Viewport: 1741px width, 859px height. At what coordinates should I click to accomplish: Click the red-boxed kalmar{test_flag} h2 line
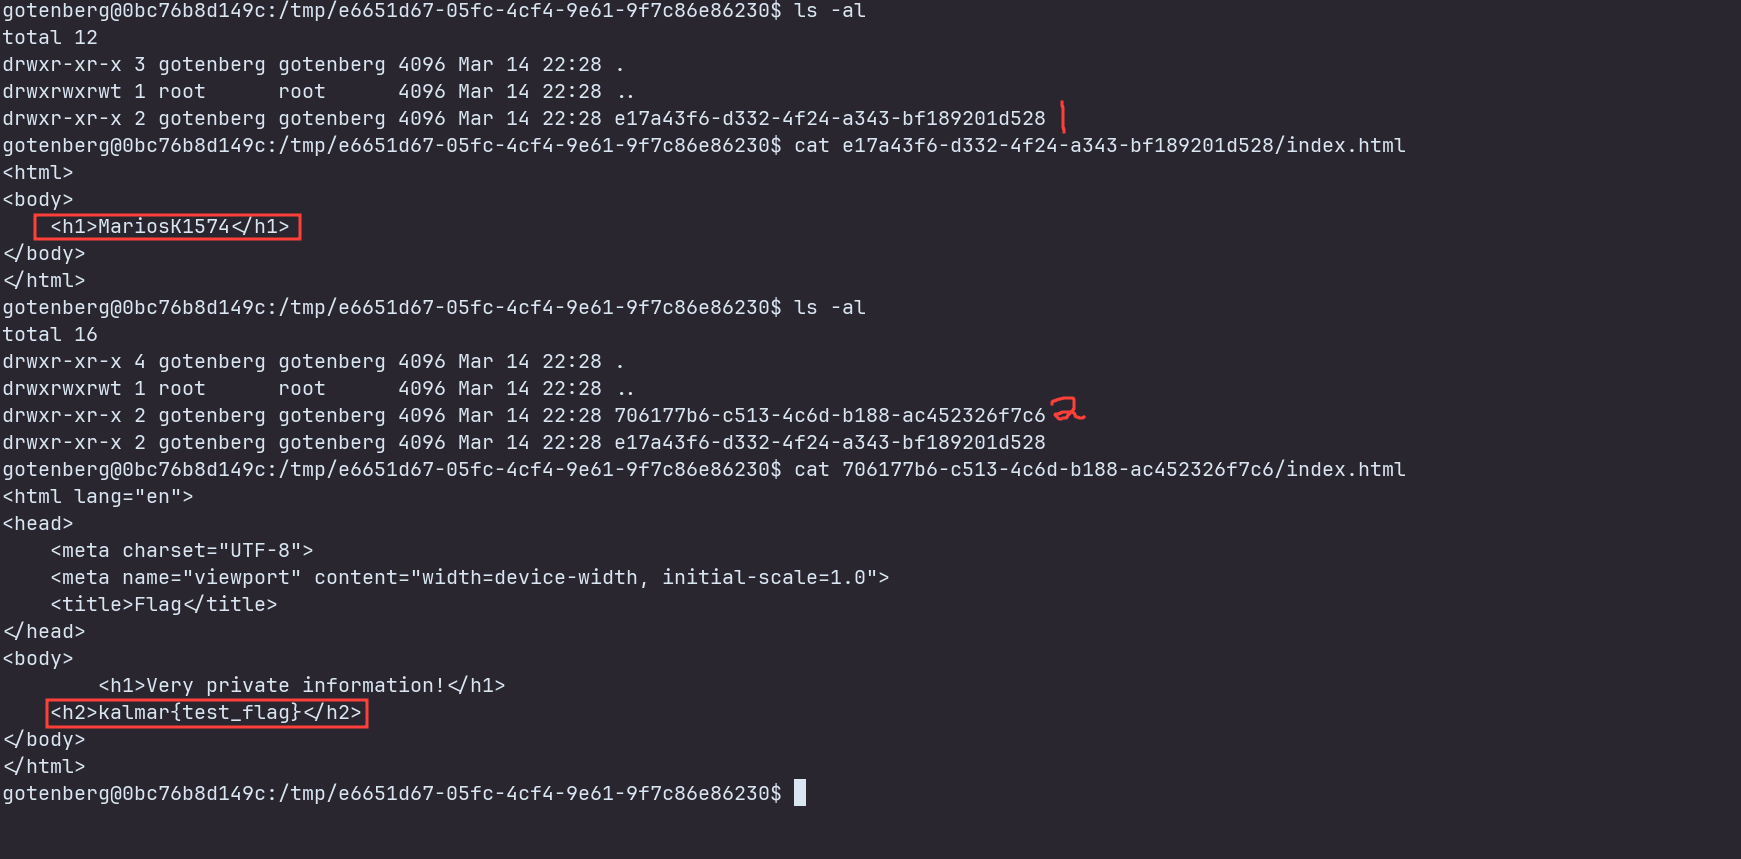[206, 713]
